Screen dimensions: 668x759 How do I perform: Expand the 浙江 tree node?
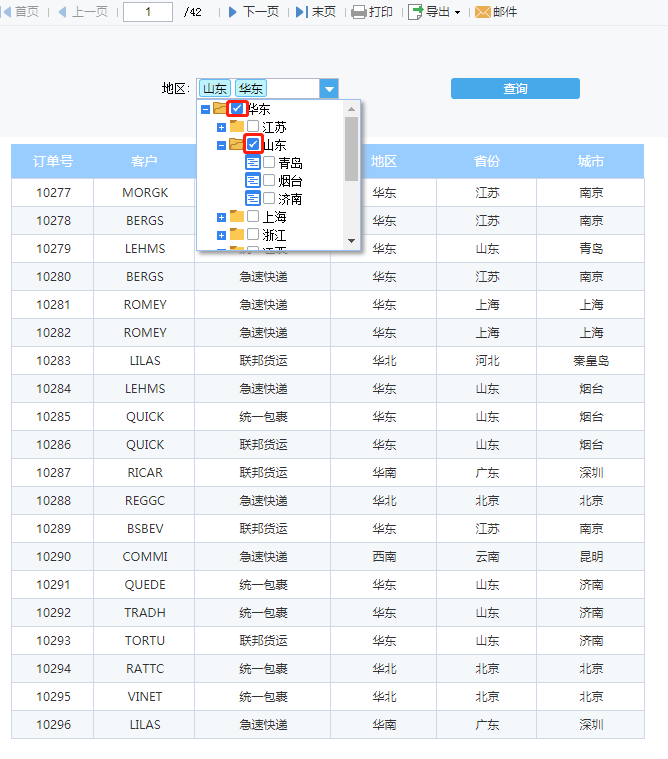pos(221,235)
